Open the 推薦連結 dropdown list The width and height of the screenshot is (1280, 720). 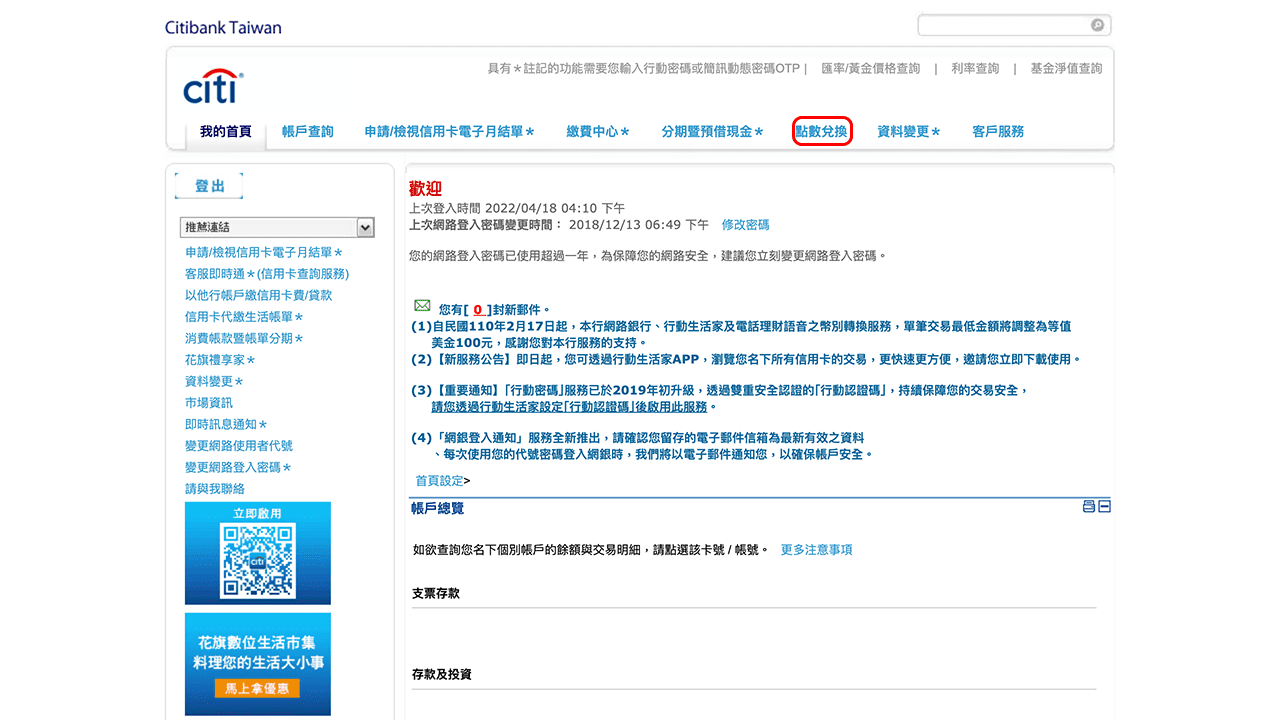[x=276, y=227]
